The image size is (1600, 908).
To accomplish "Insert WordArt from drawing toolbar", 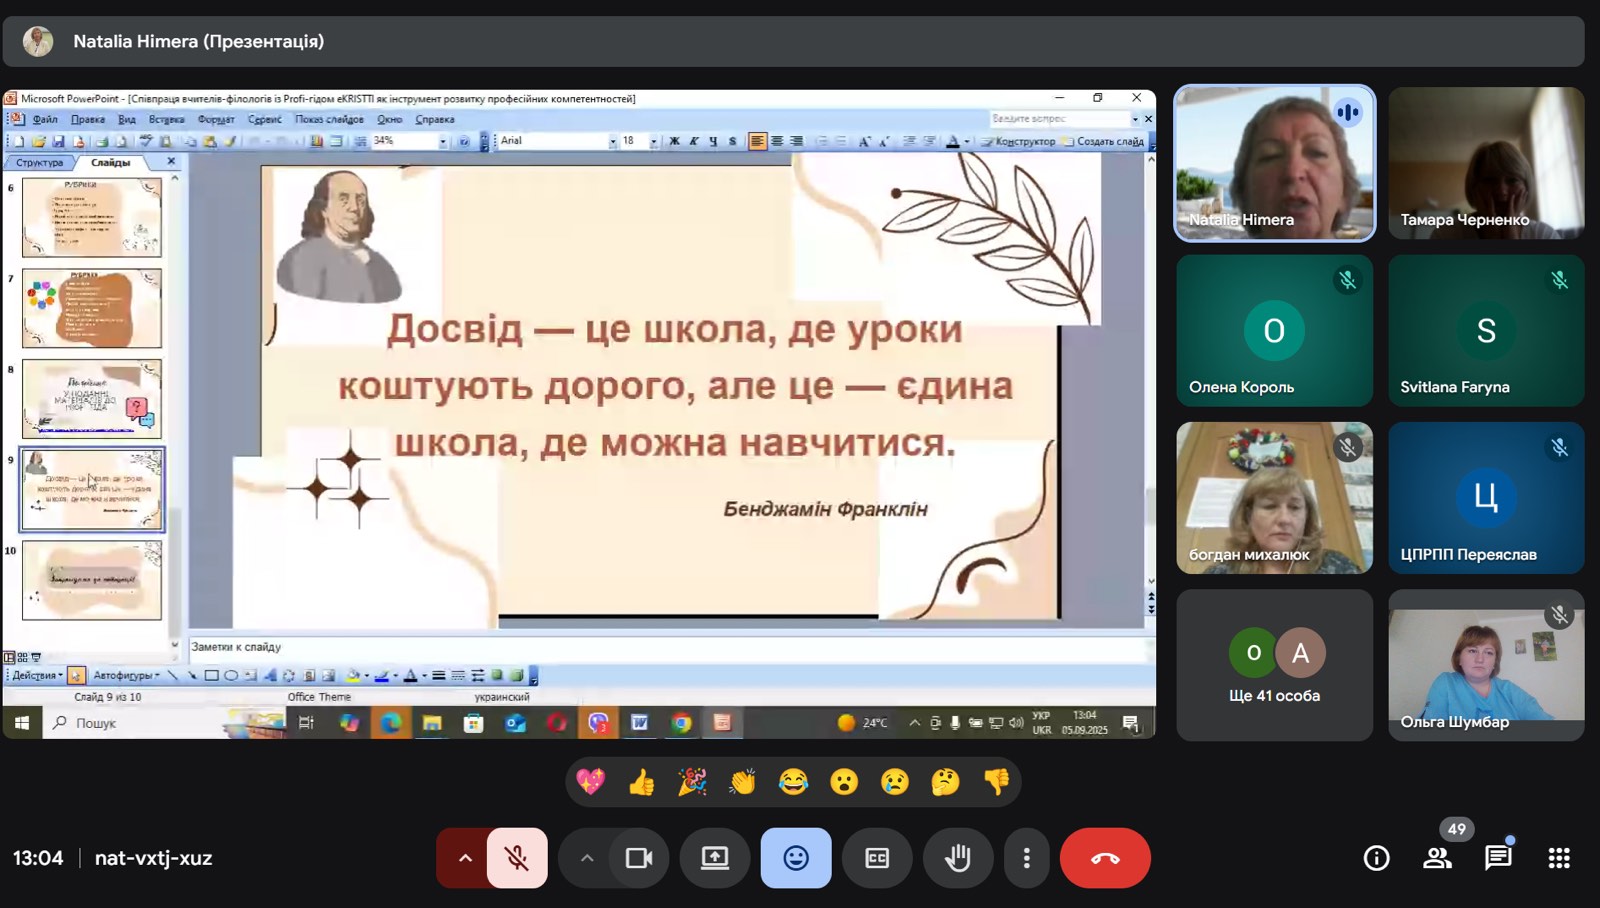I will coord(269,676).
